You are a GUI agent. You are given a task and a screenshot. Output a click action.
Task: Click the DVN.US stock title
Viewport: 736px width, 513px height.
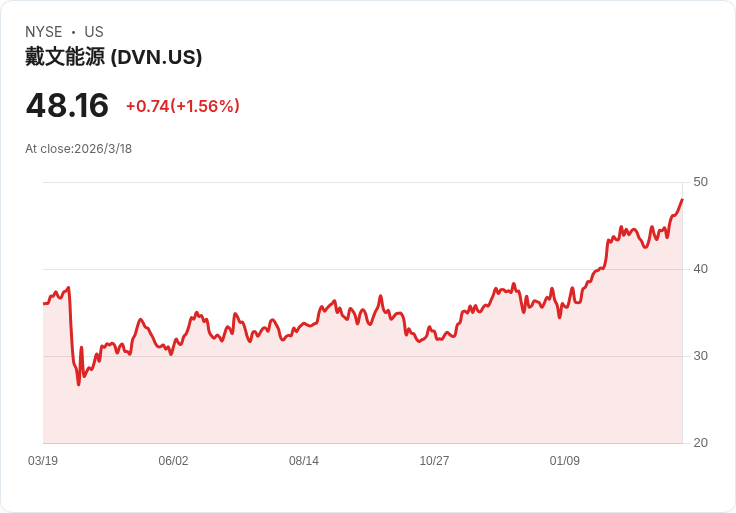[114, 57]
